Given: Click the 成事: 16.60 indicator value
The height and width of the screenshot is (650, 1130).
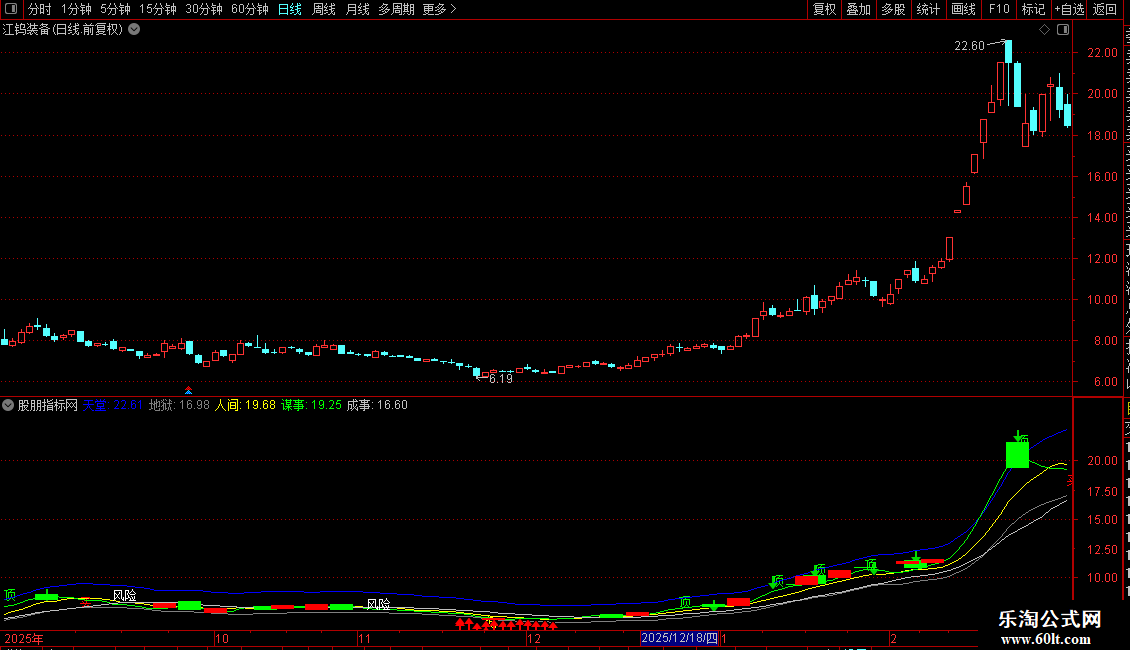Looking at the screenshot, I should (377, 405).
